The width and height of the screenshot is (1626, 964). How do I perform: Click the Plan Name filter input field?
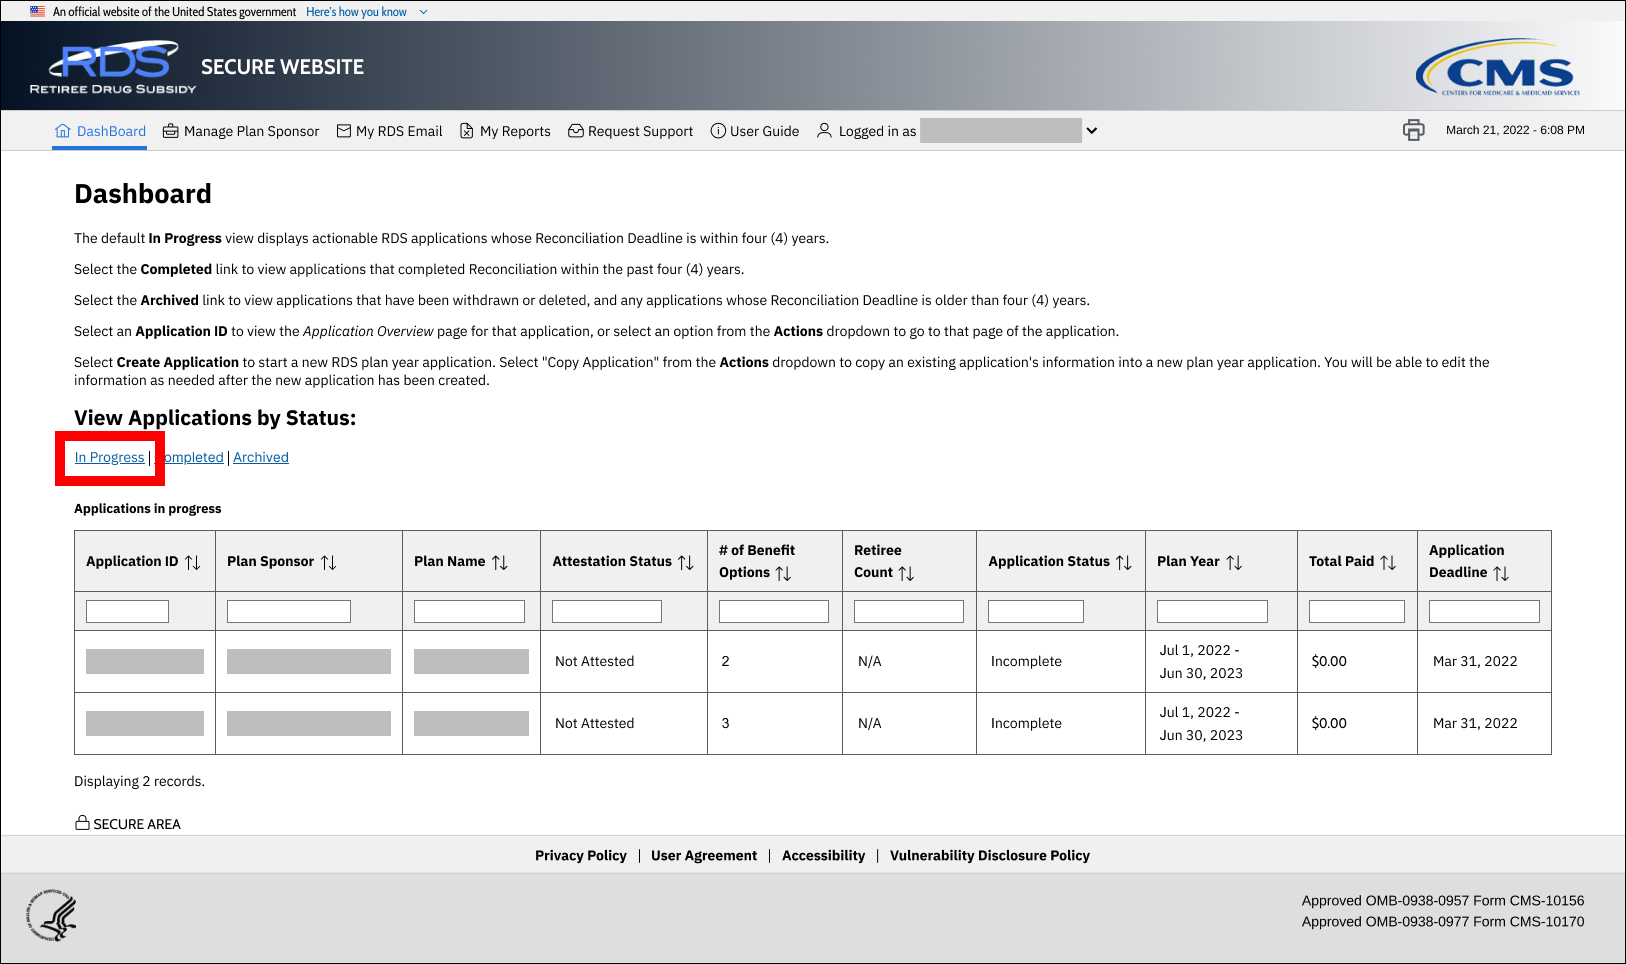pyautogui.click(x=469, y=611)
